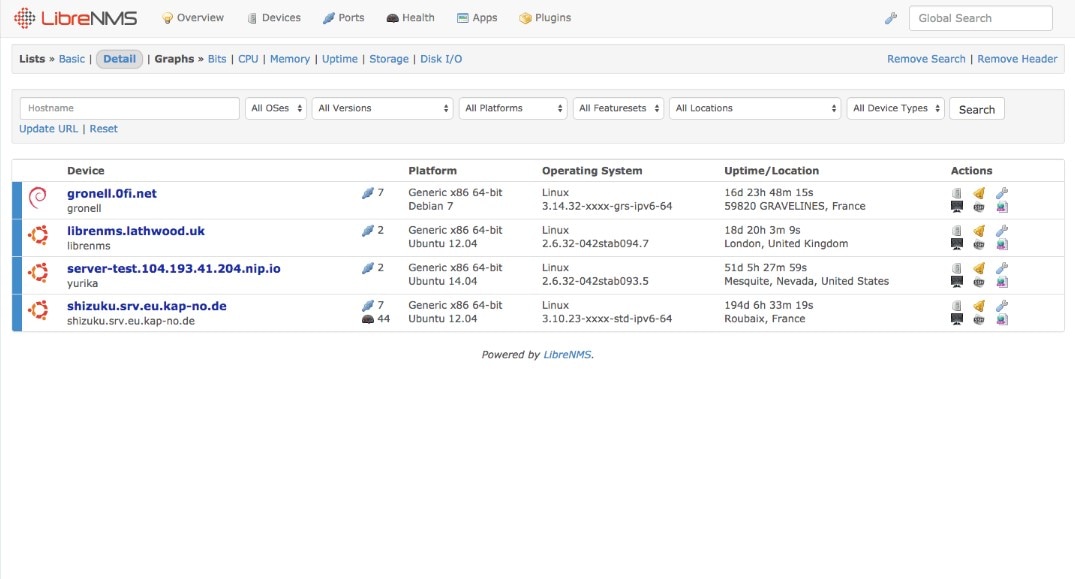Screen dimensions: 1075x579
Task: Click edit wrench icon for librenms.lathwood.uk
Action: (1002, 230)
